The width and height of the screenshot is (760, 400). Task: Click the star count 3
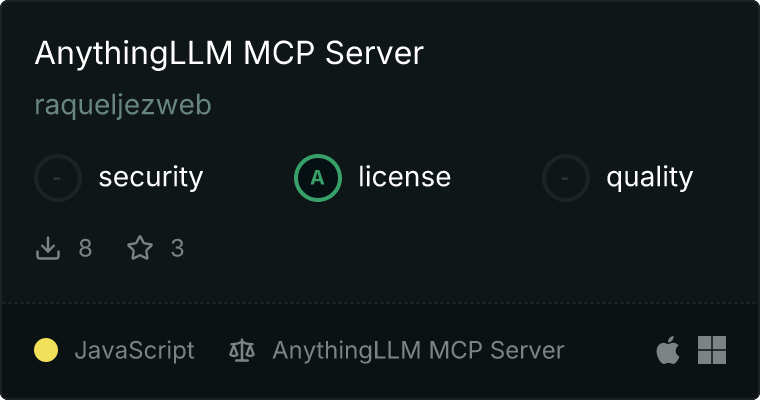tap(177, 248)
